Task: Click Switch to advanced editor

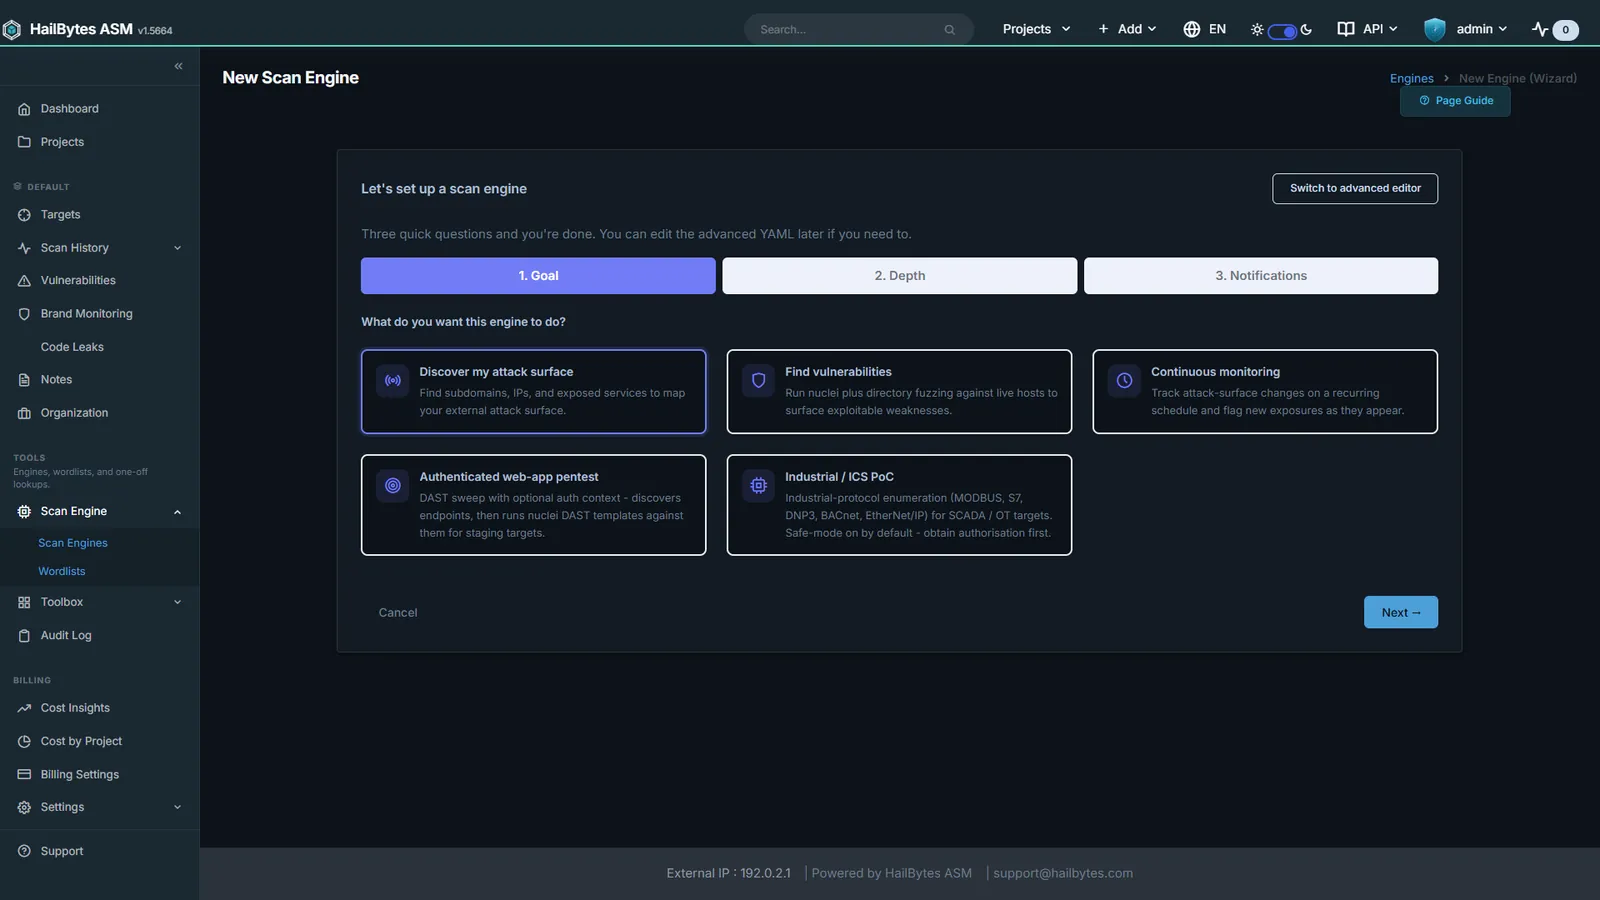Action: (1355, 188)
